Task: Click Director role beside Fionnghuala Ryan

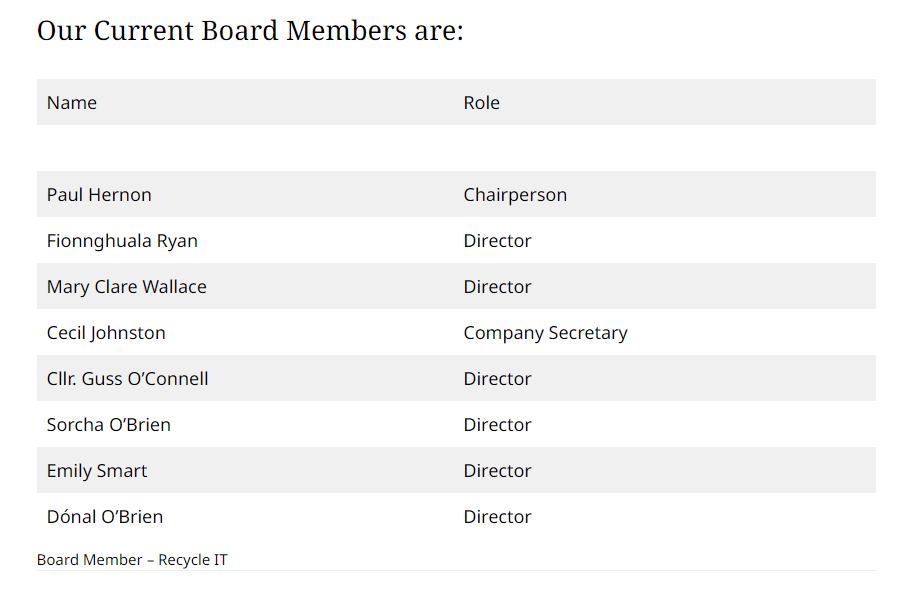Action: 497,241
